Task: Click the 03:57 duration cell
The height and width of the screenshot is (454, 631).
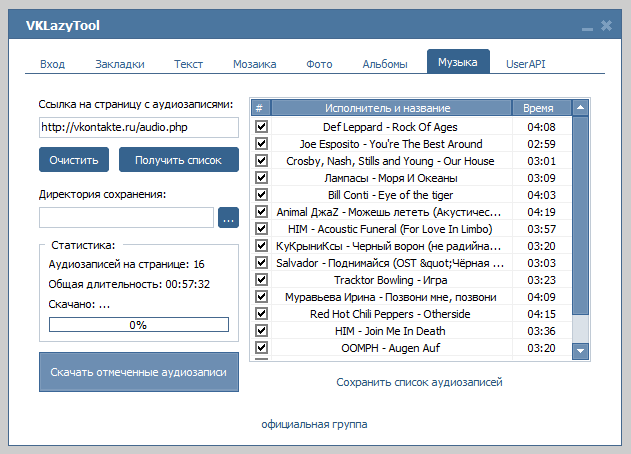Action: [541, 229]
